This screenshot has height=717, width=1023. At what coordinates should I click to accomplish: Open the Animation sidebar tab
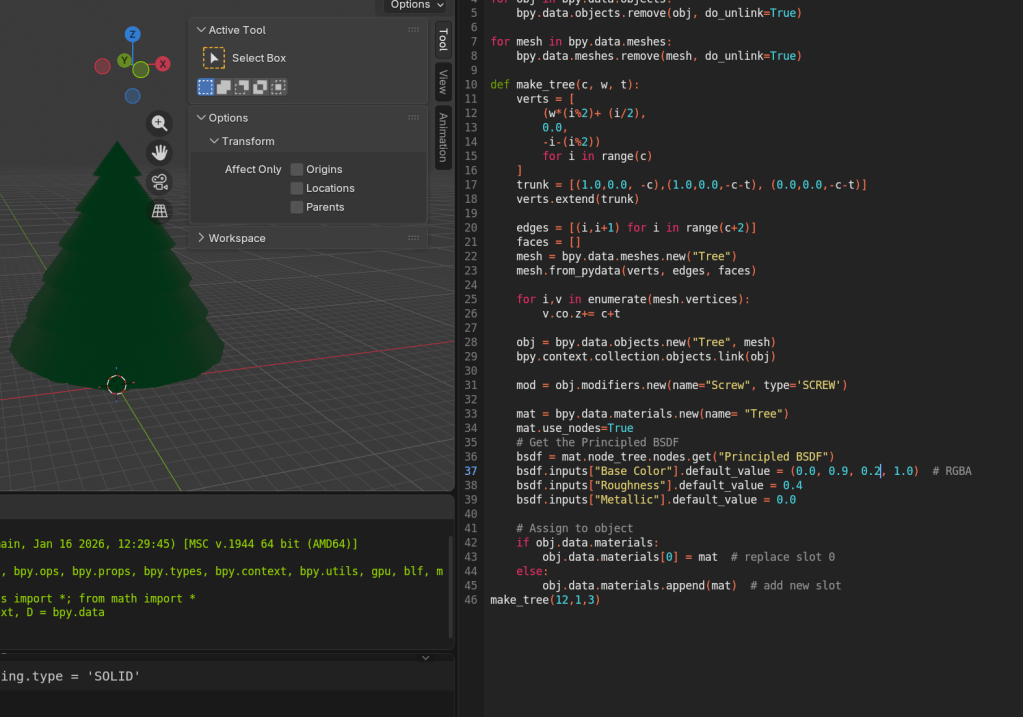[x=443, y=137]
